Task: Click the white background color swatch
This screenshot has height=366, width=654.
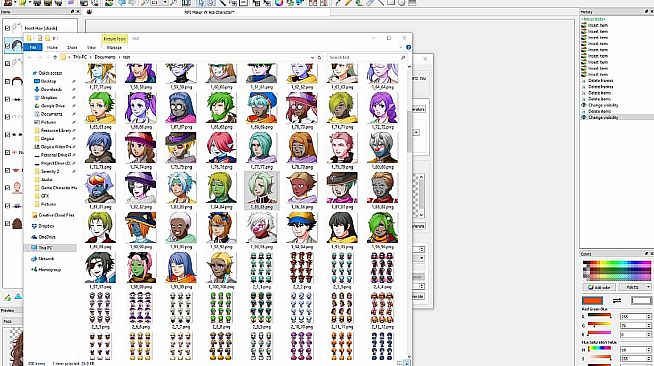Action: (x=641, y=301)
